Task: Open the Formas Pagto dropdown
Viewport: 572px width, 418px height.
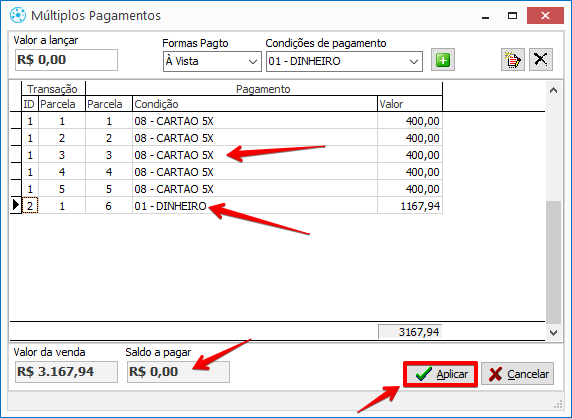Action: pyautogui.click(x=212, y=61)
